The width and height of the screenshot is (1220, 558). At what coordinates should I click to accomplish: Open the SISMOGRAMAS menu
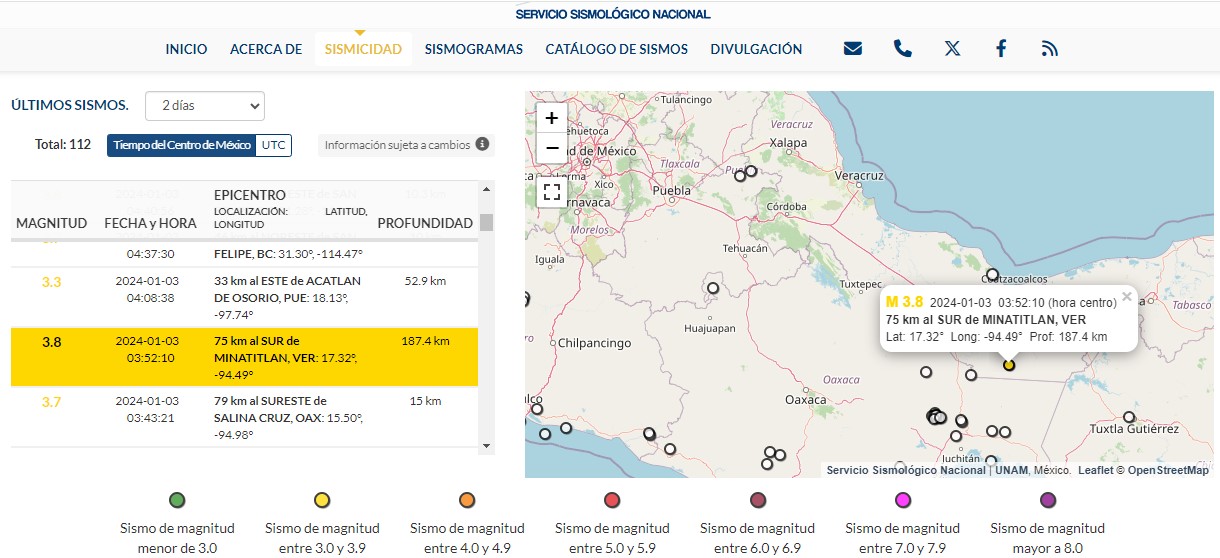click(473, 49)
